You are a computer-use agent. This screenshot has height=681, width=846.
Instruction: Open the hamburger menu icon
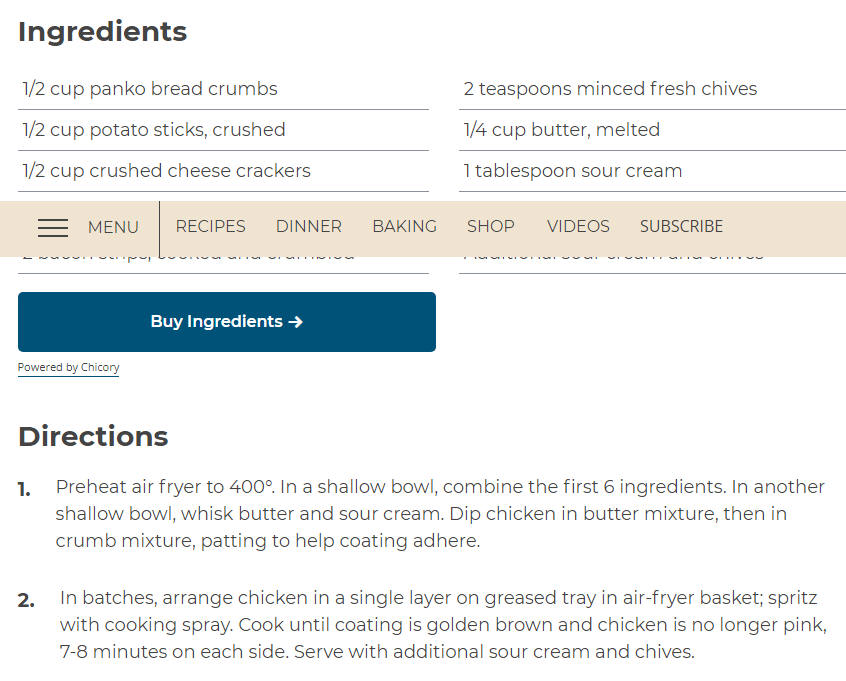click(x=53, y=228)
